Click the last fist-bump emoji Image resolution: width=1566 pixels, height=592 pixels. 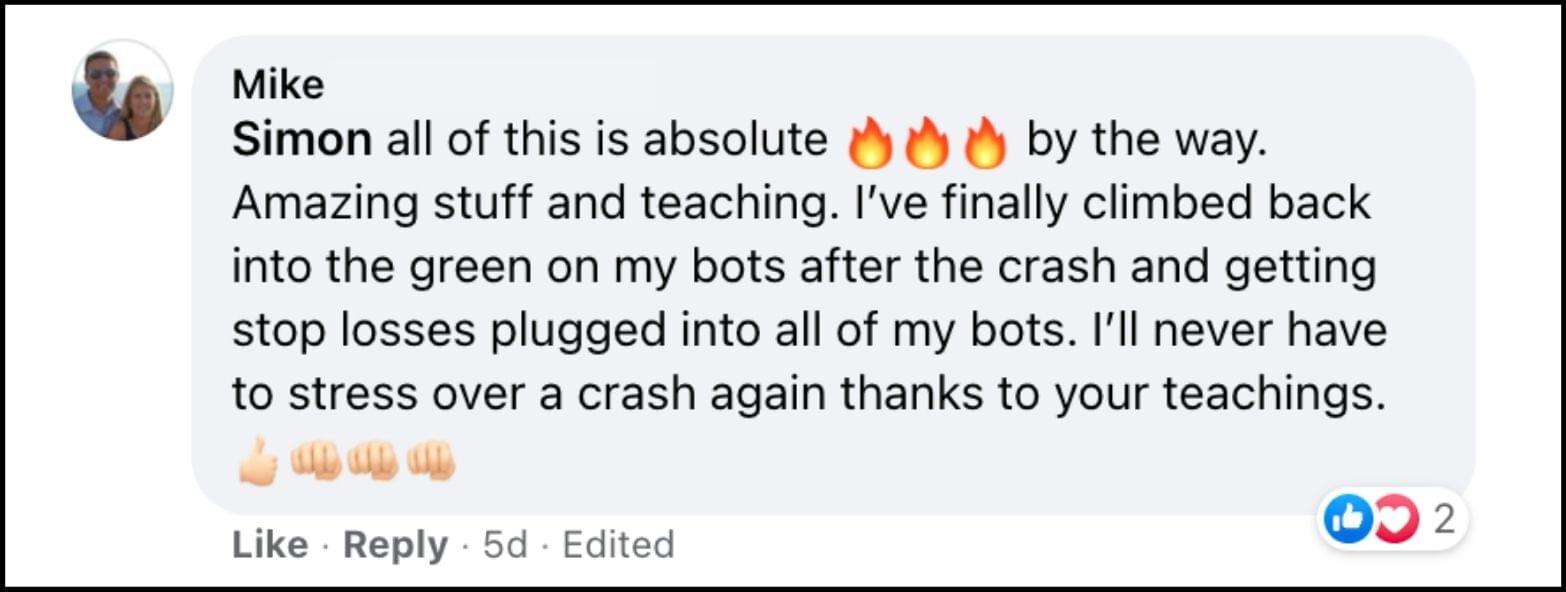click(x=430, y=460)
